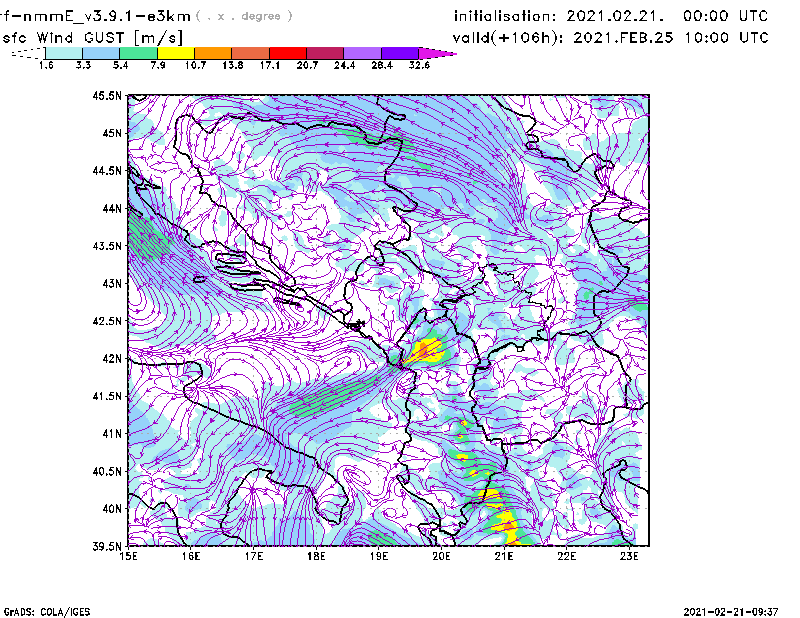This screenshot has height=618, width=800.
Task: Select the violet 28.4–32.6 legend swatch
Action: (400, 53)
